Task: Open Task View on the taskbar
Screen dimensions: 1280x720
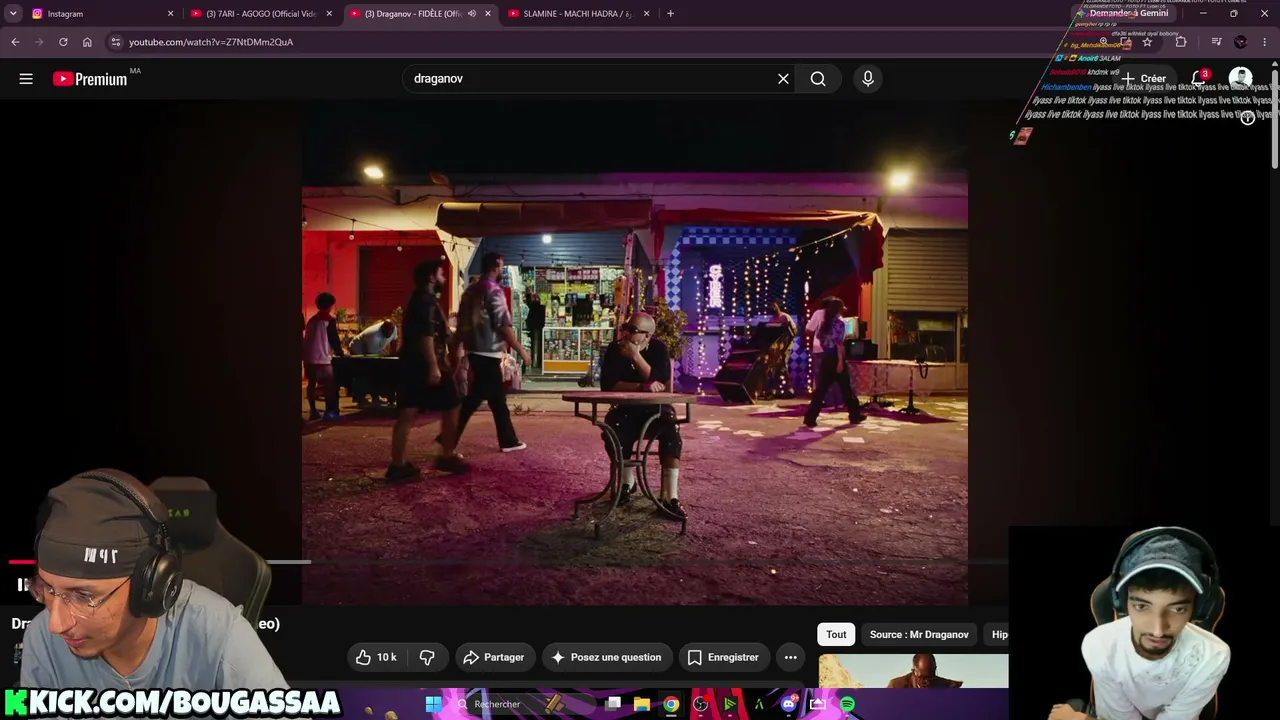Action: [613, 704]
